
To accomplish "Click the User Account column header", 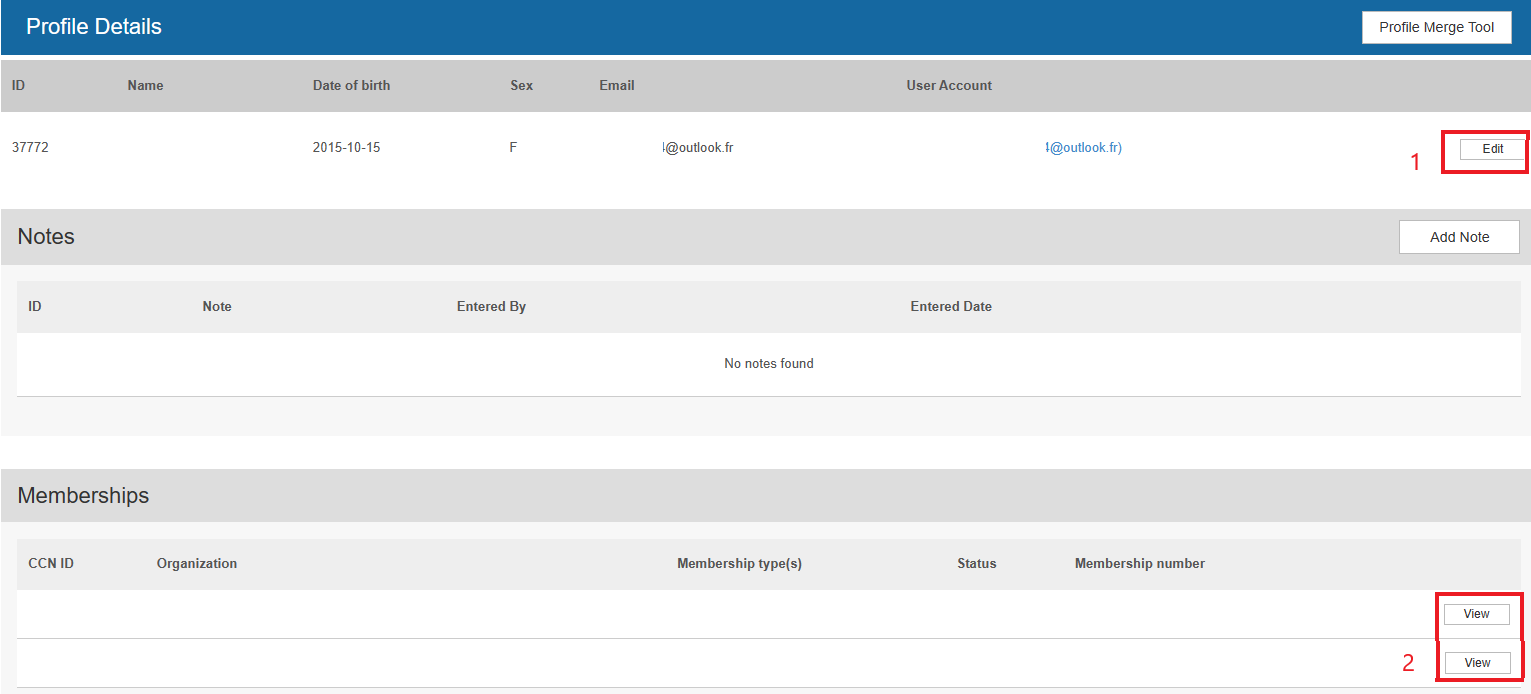I will [948, 86].
